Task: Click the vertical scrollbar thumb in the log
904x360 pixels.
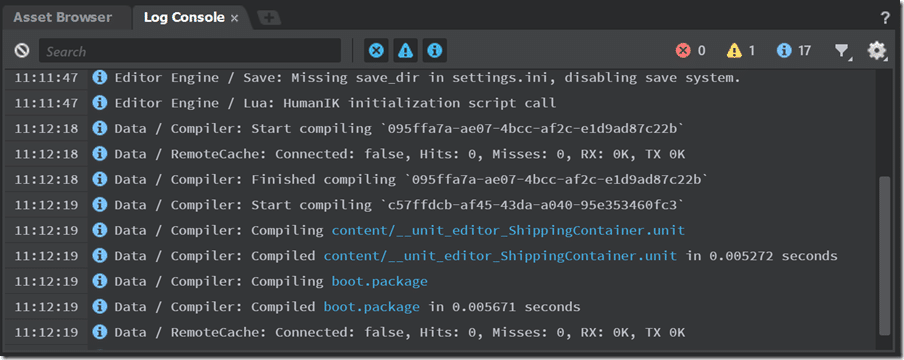Action: coord(884,256)
